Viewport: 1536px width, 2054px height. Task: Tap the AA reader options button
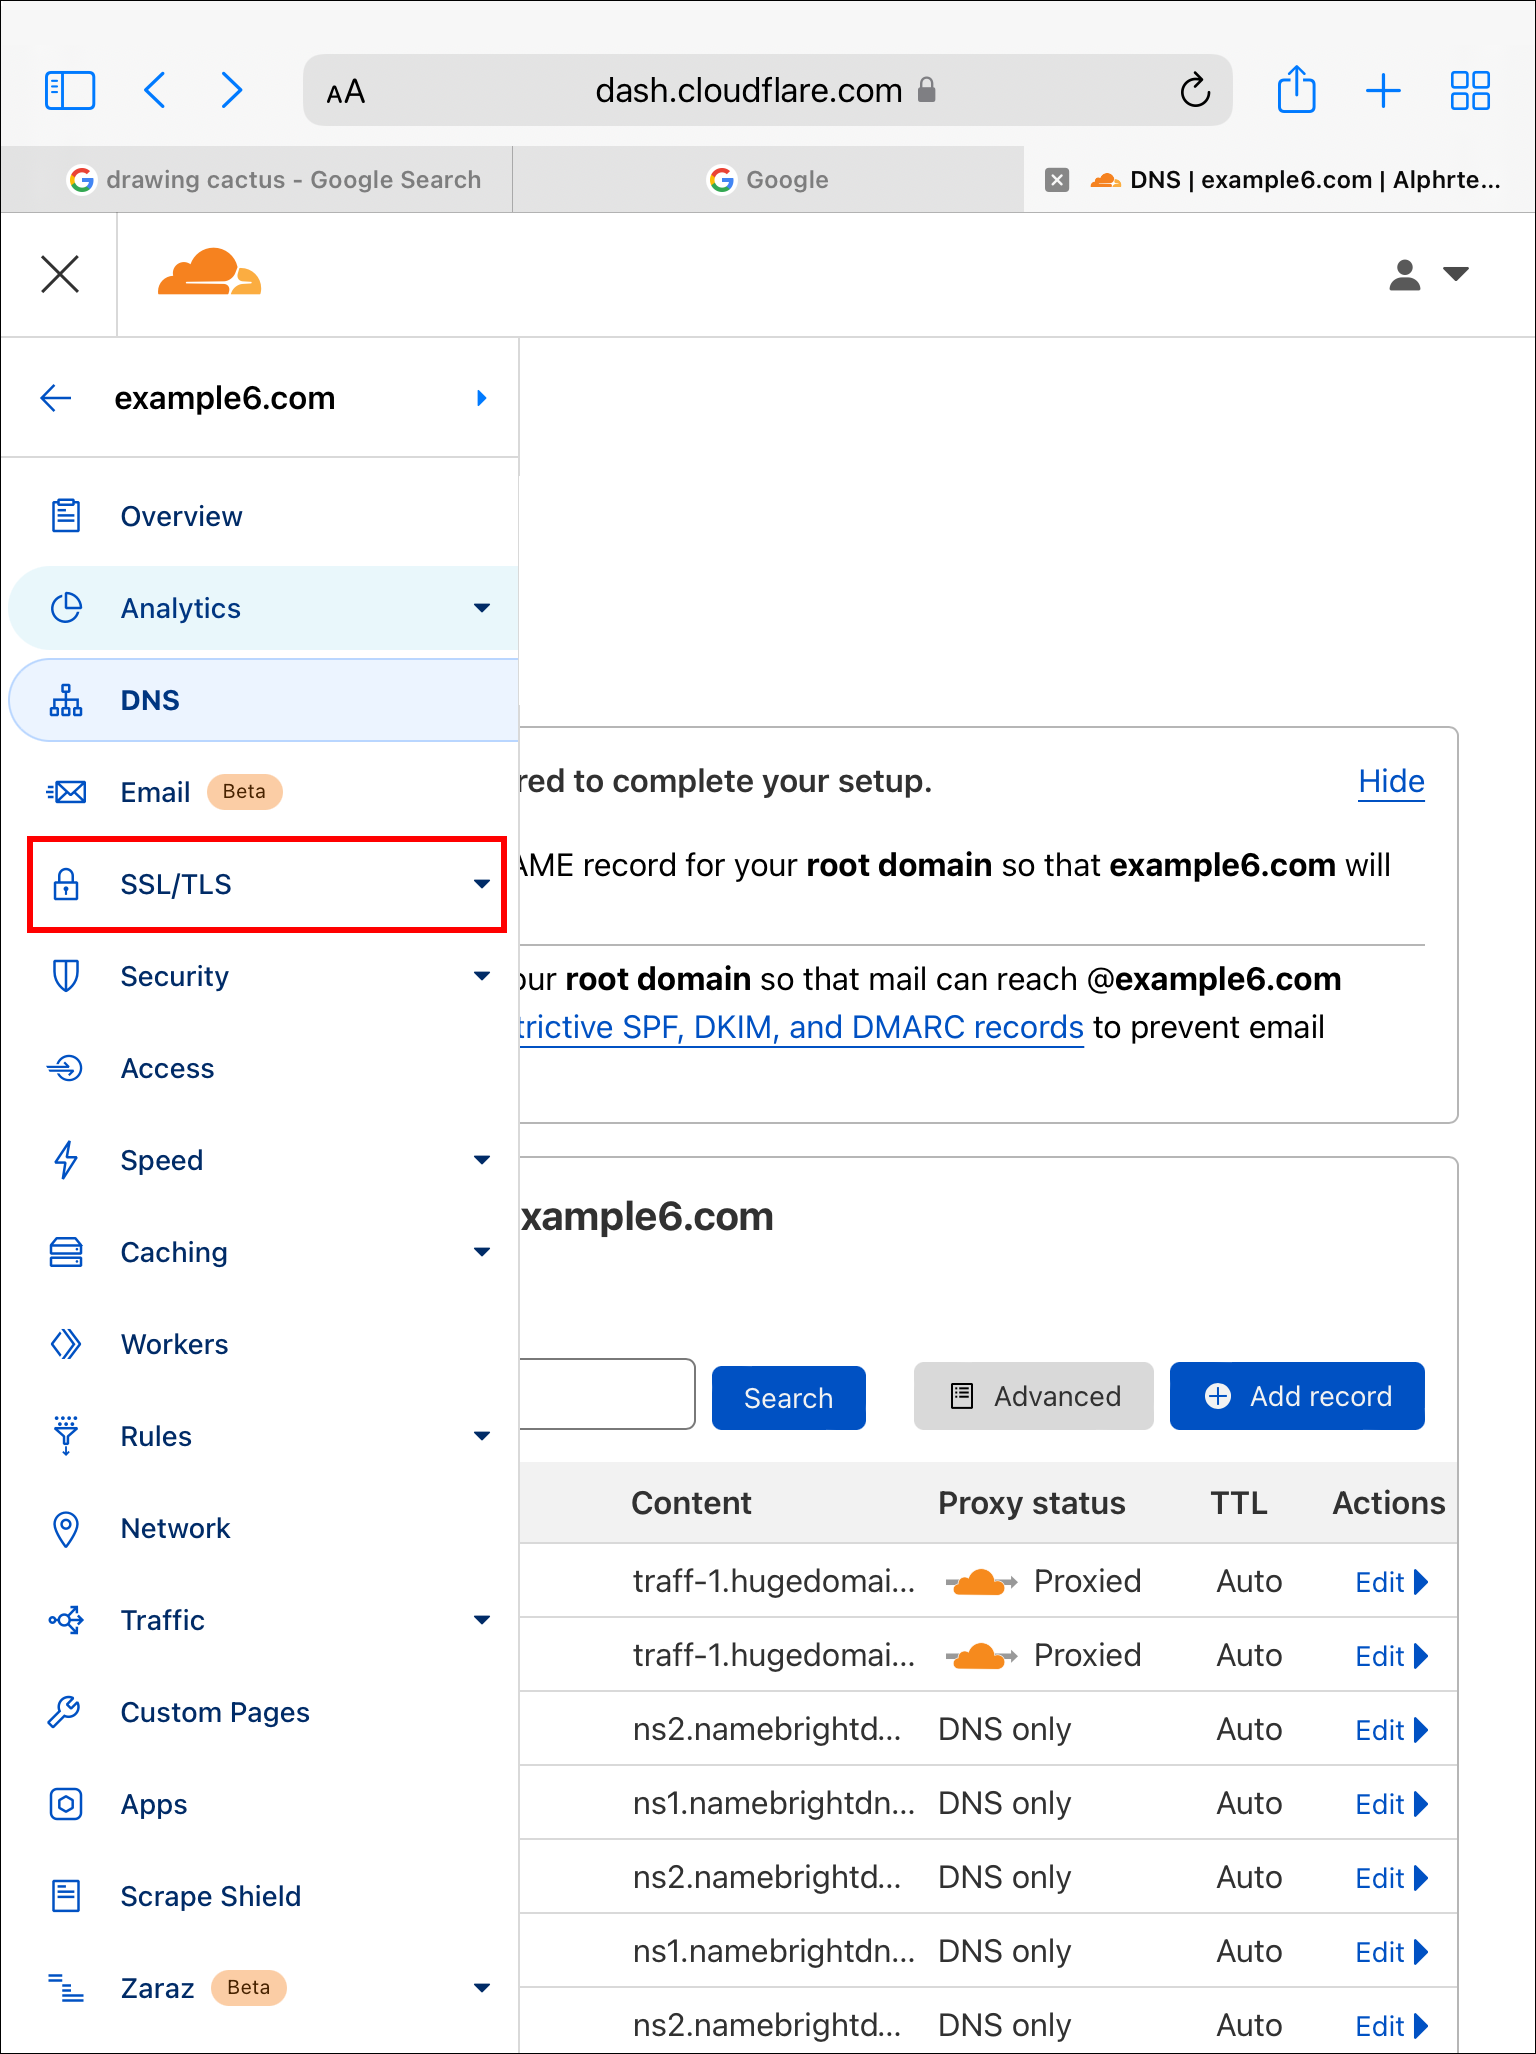tap(346, 92)
